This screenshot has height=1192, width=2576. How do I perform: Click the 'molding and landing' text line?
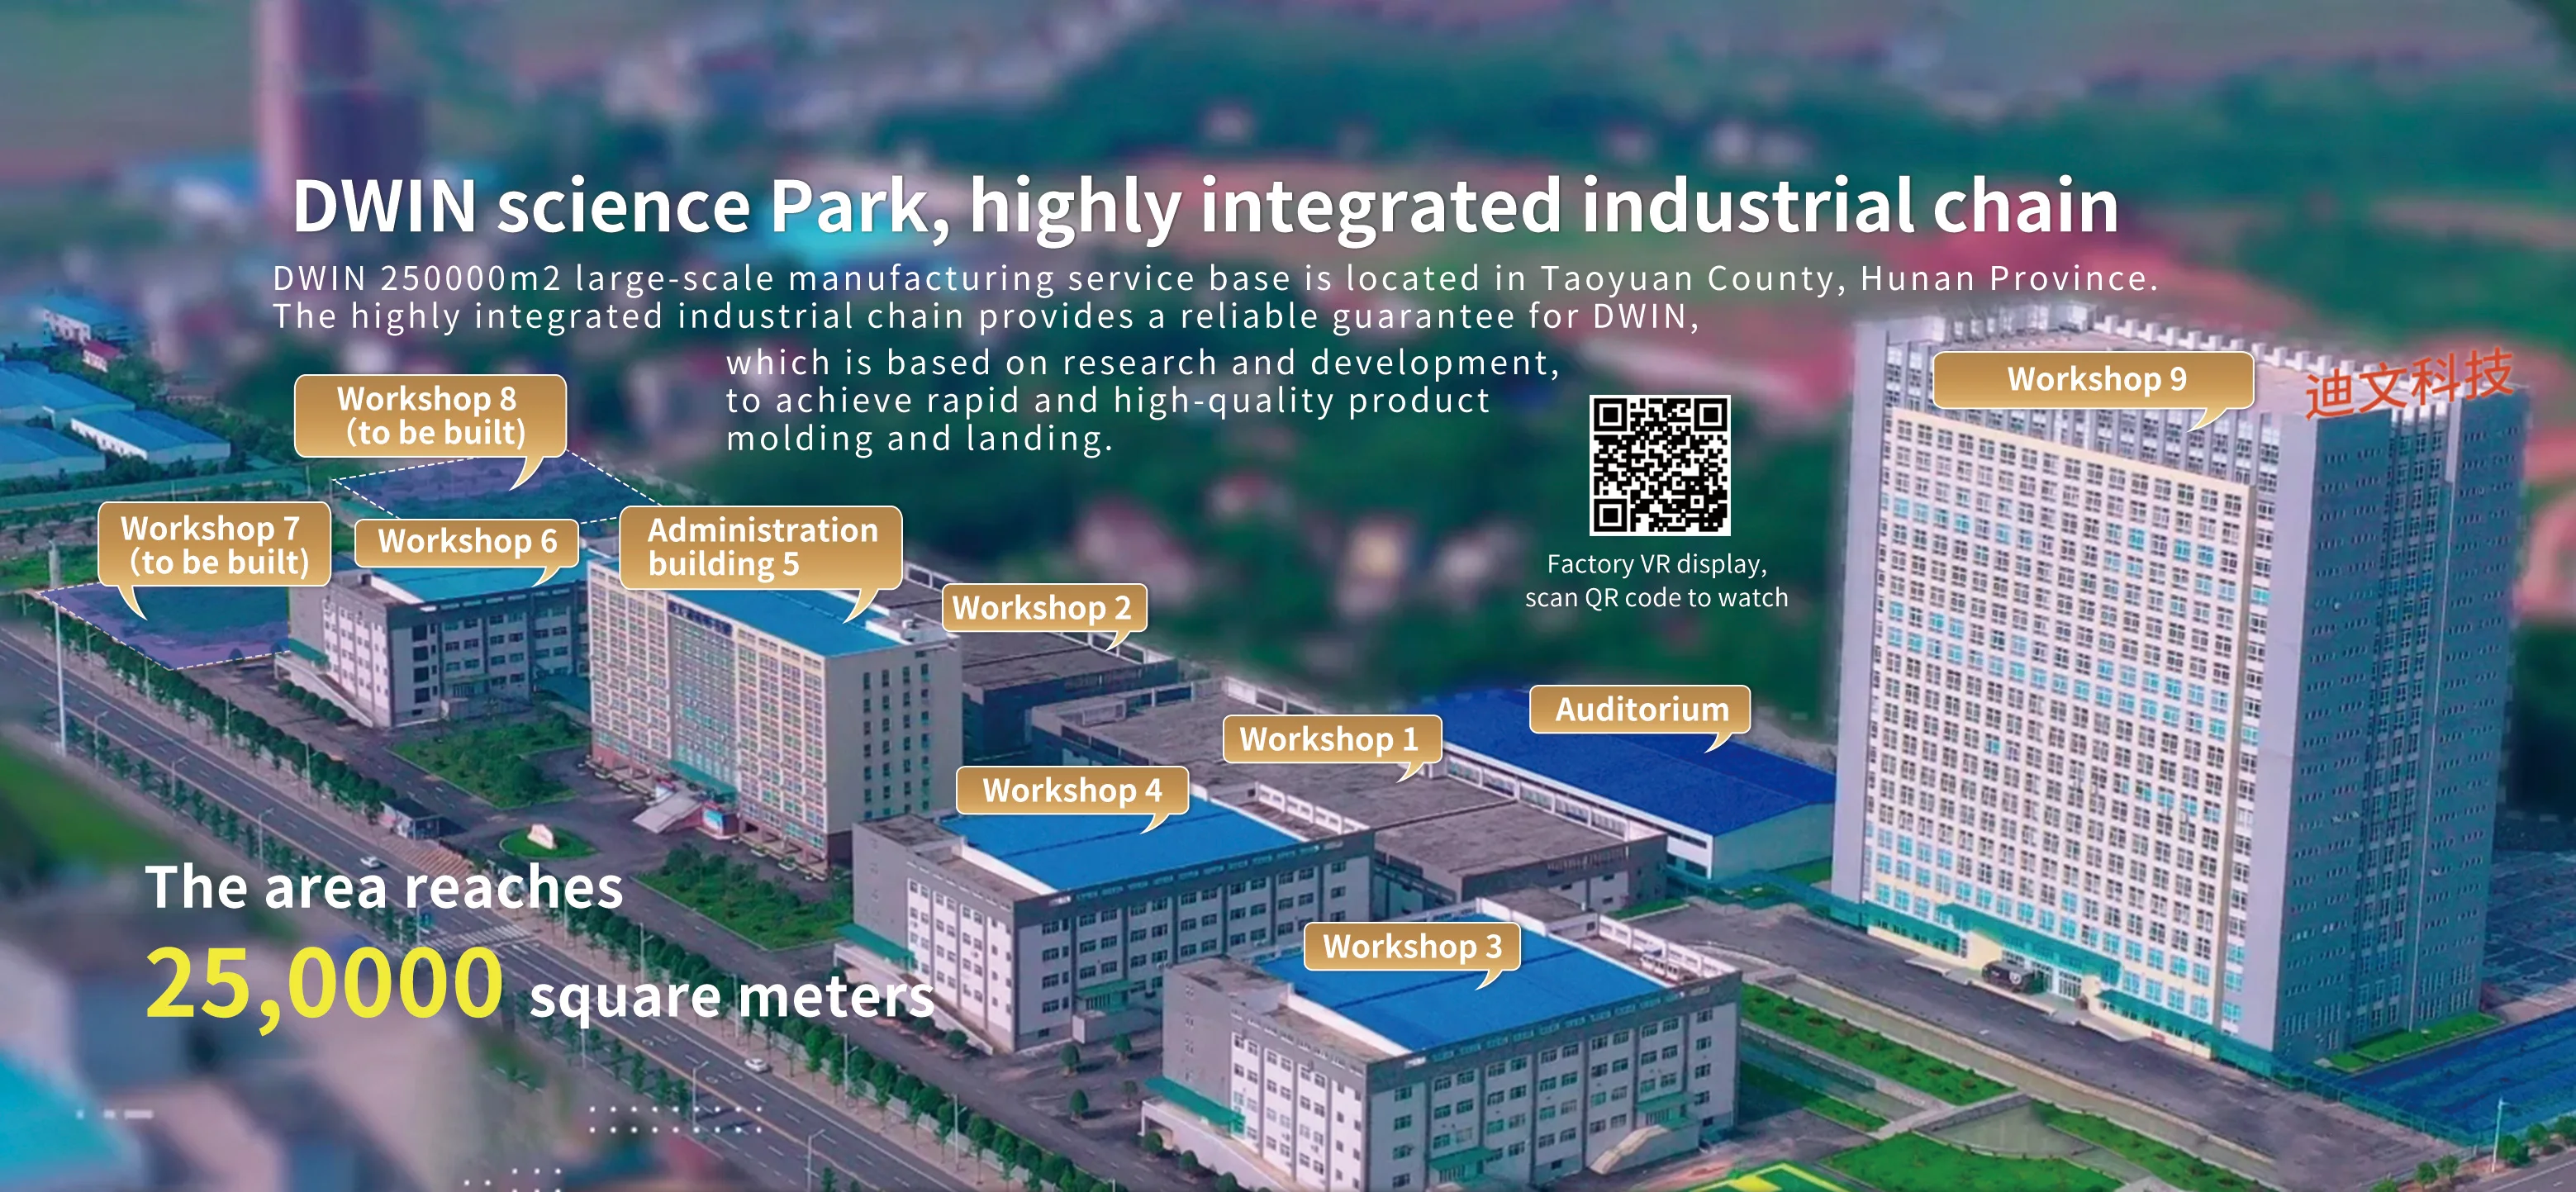[x=919, y=439]
